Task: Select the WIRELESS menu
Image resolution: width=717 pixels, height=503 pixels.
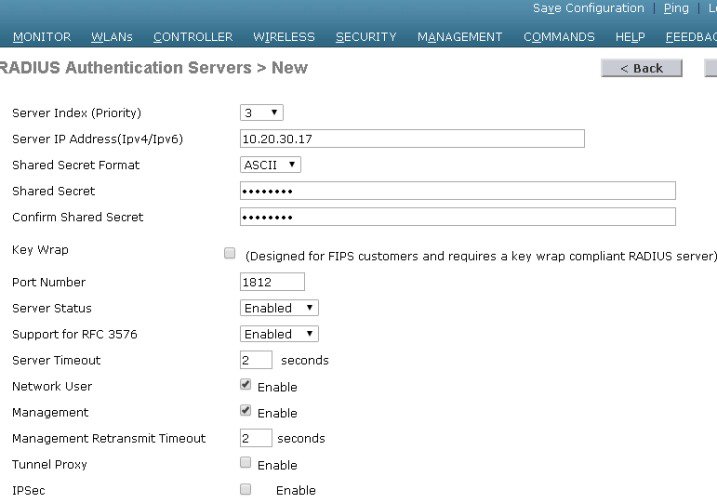Action: click(x=284, y=37)
